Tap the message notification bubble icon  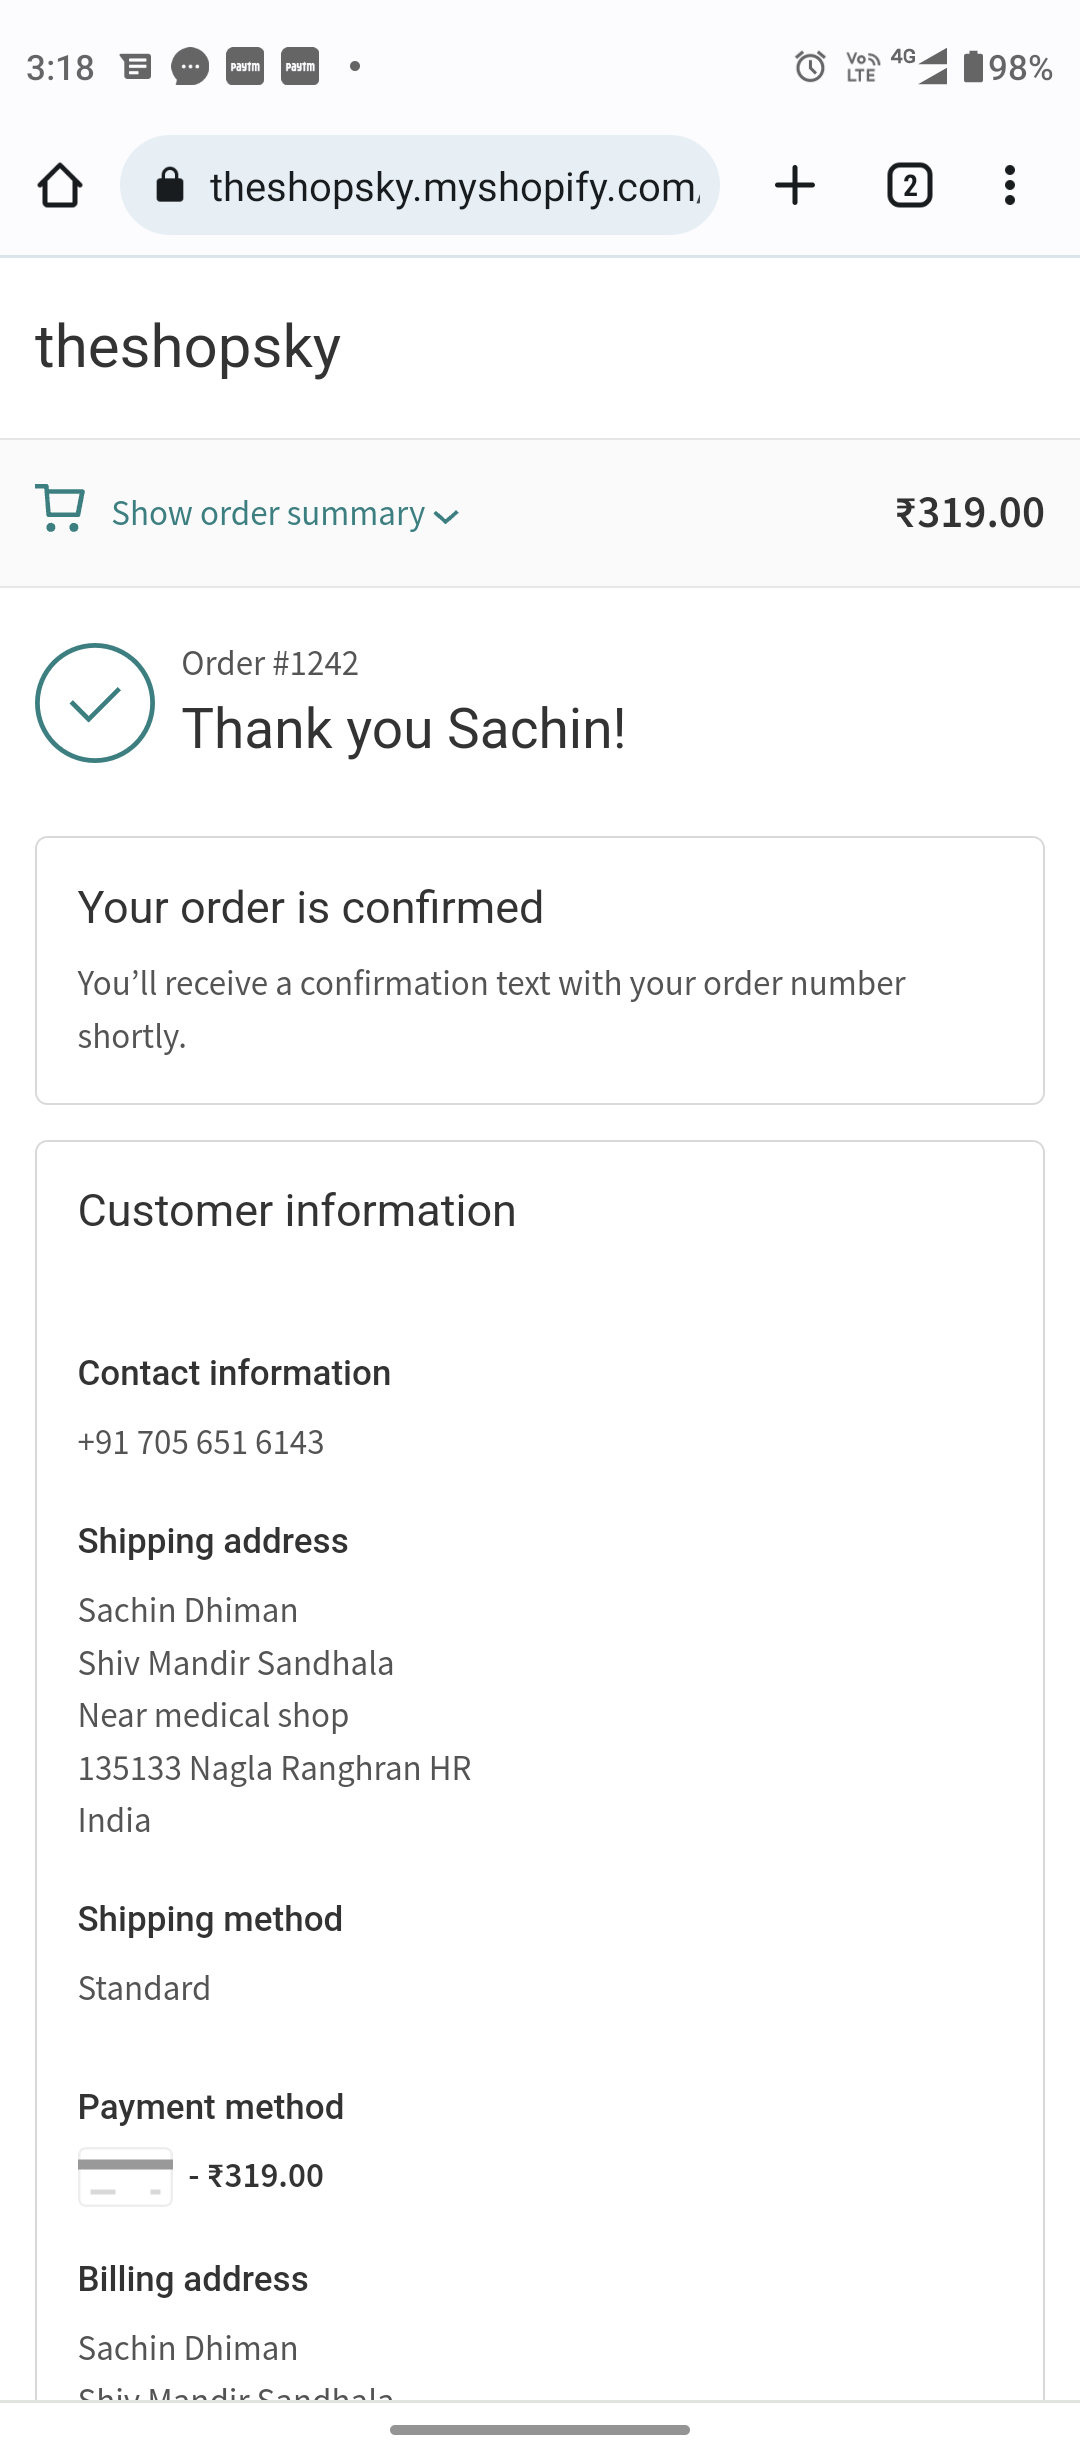click(190, 67)
